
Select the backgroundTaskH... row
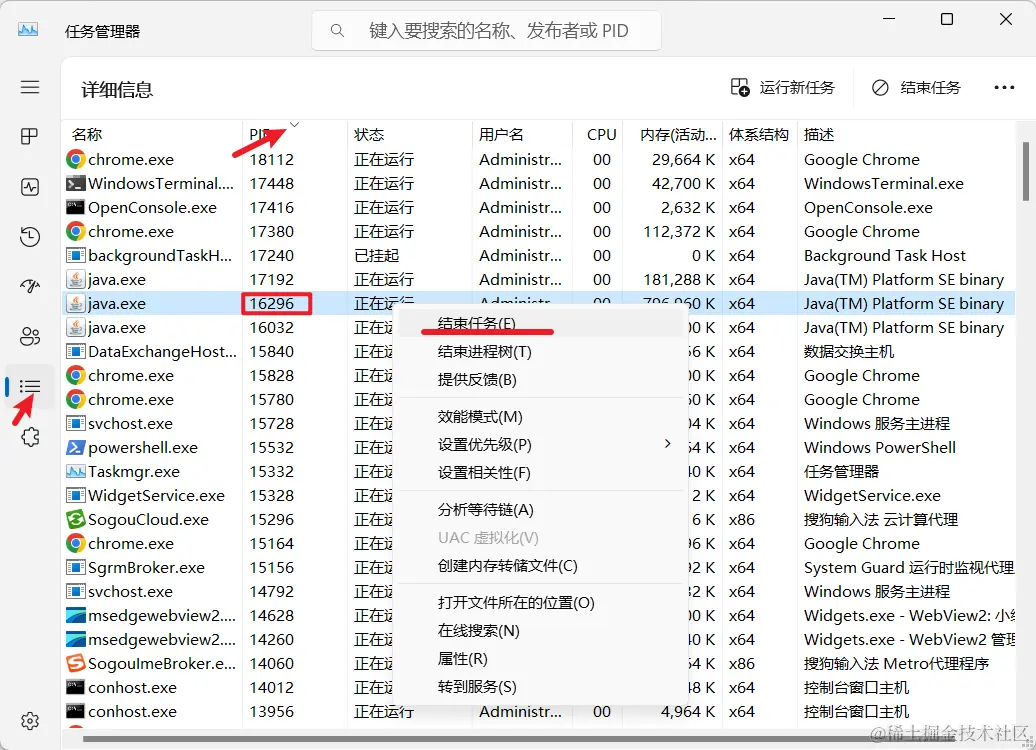tap(538, 256)
